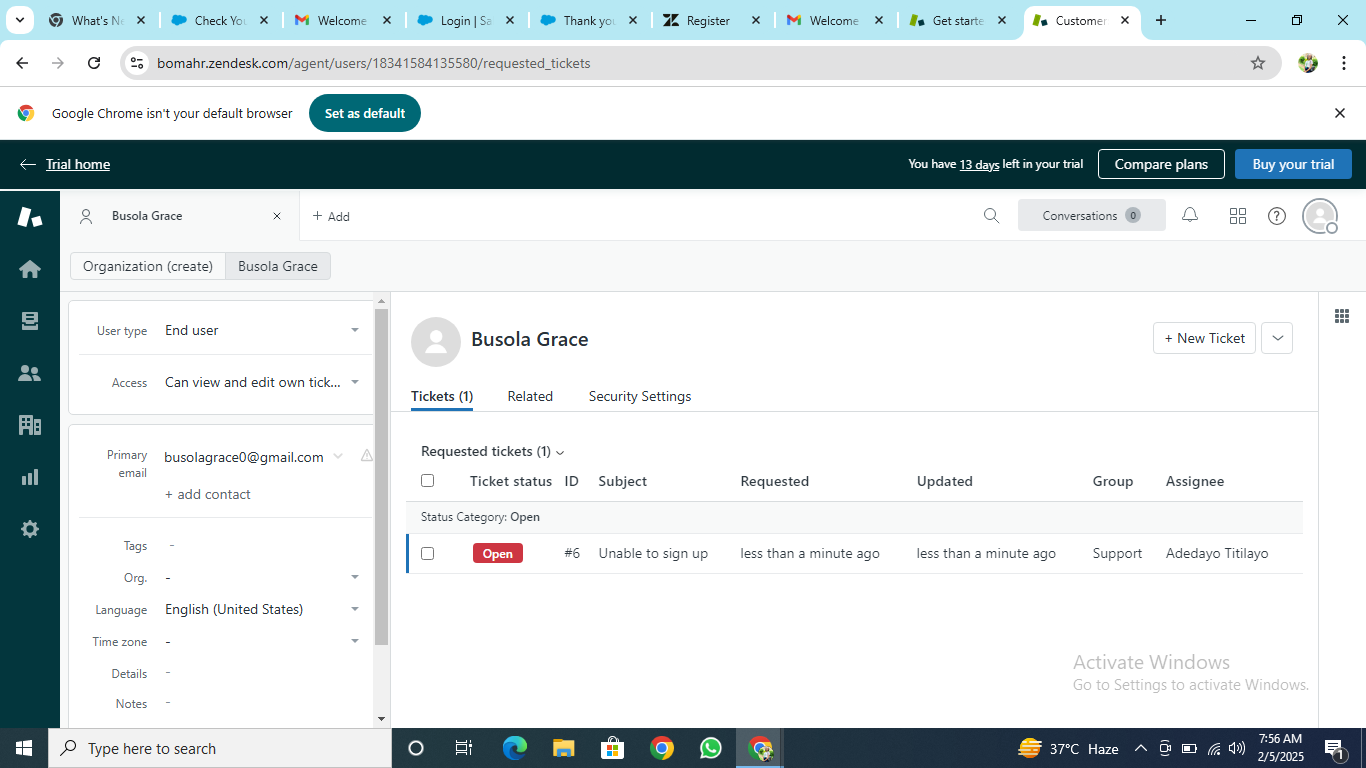Open a new browser tab with plus icon
Image resolution: width=1366 pixels, height=768 pixels.
click(1161, 20)
